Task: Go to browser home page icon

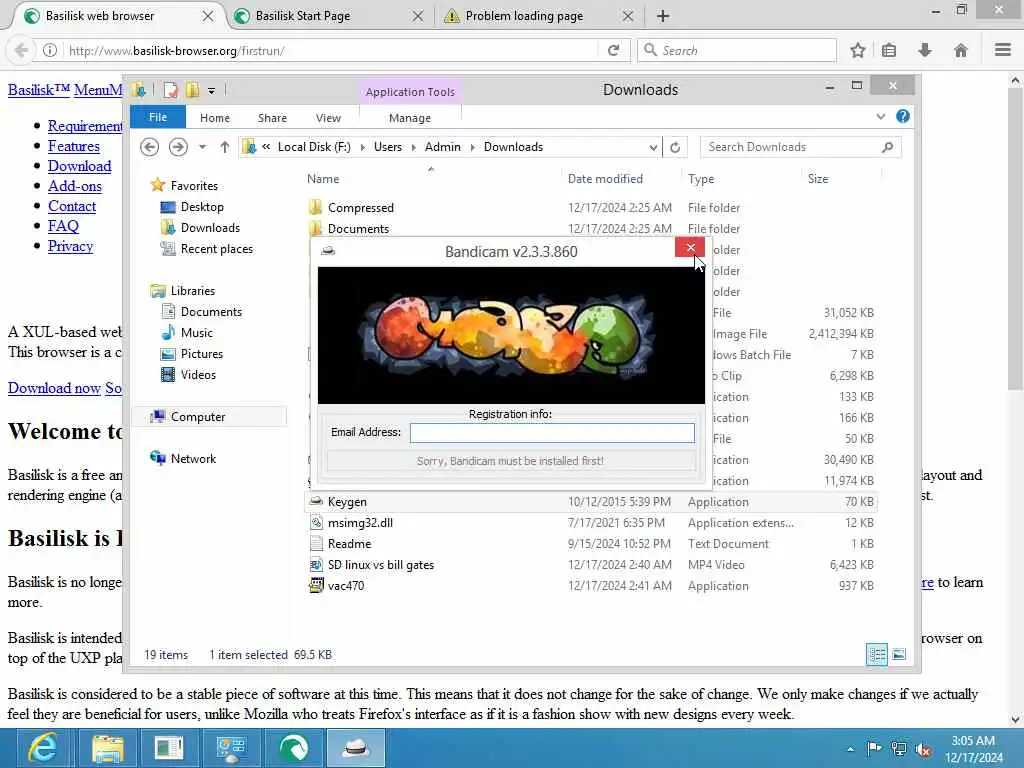Action: pos(961,50)
